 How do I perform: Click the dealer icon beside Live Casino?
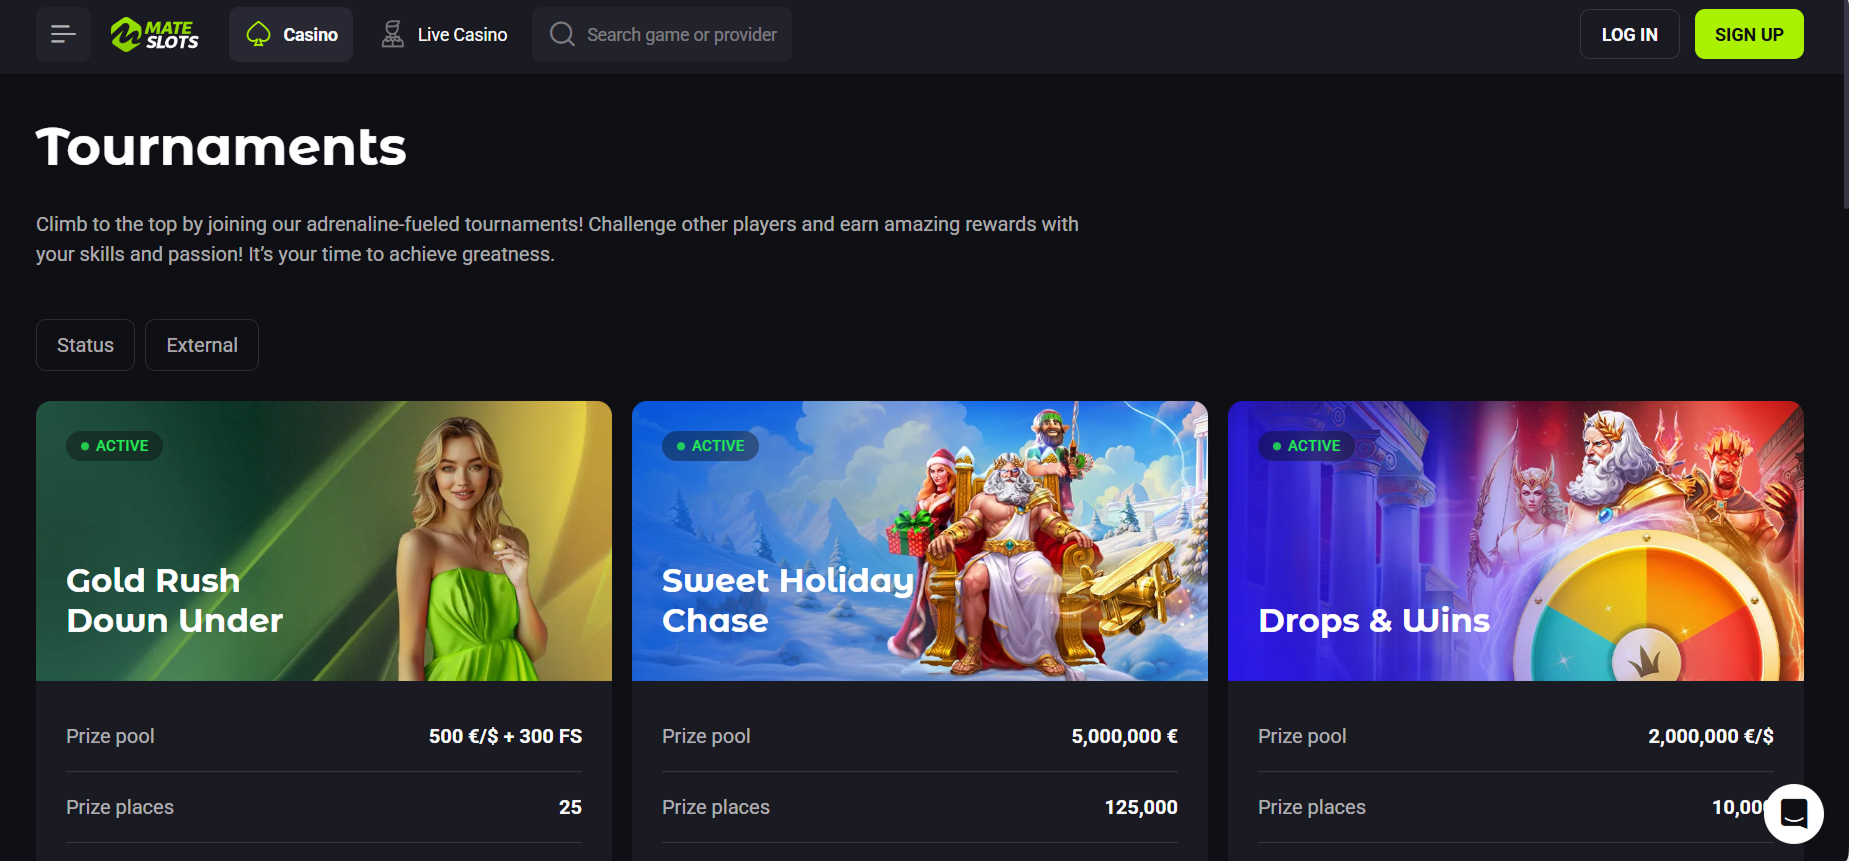392,34
